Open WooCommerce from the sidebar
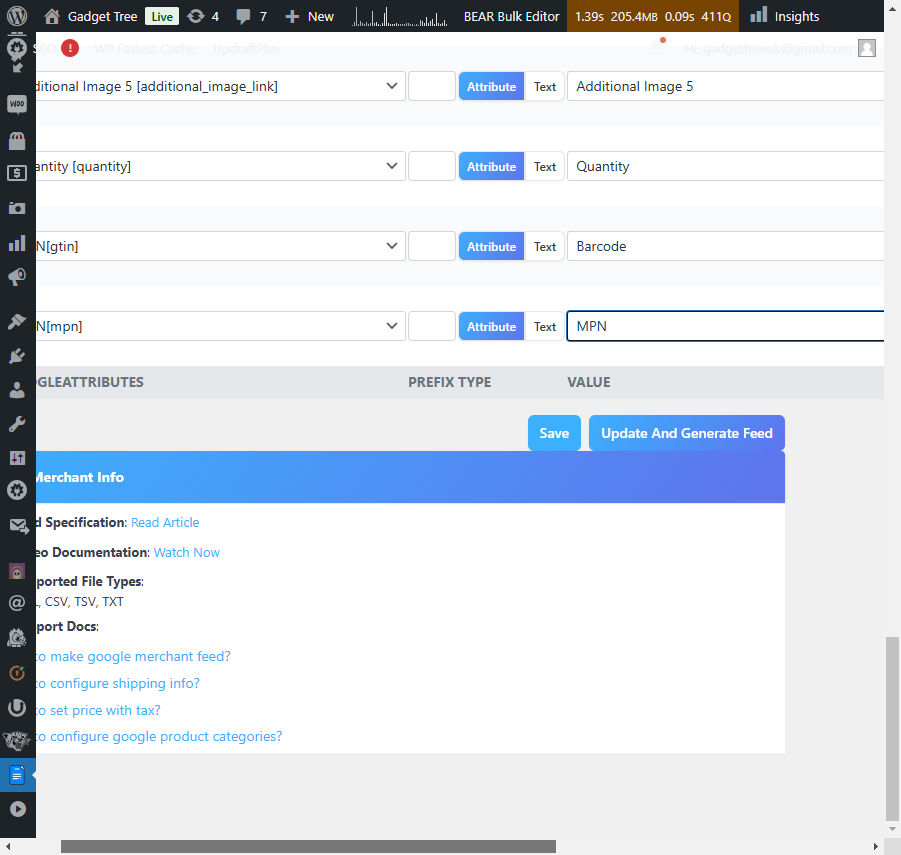This screenshot has width=901, height=855. click(17, 104)
